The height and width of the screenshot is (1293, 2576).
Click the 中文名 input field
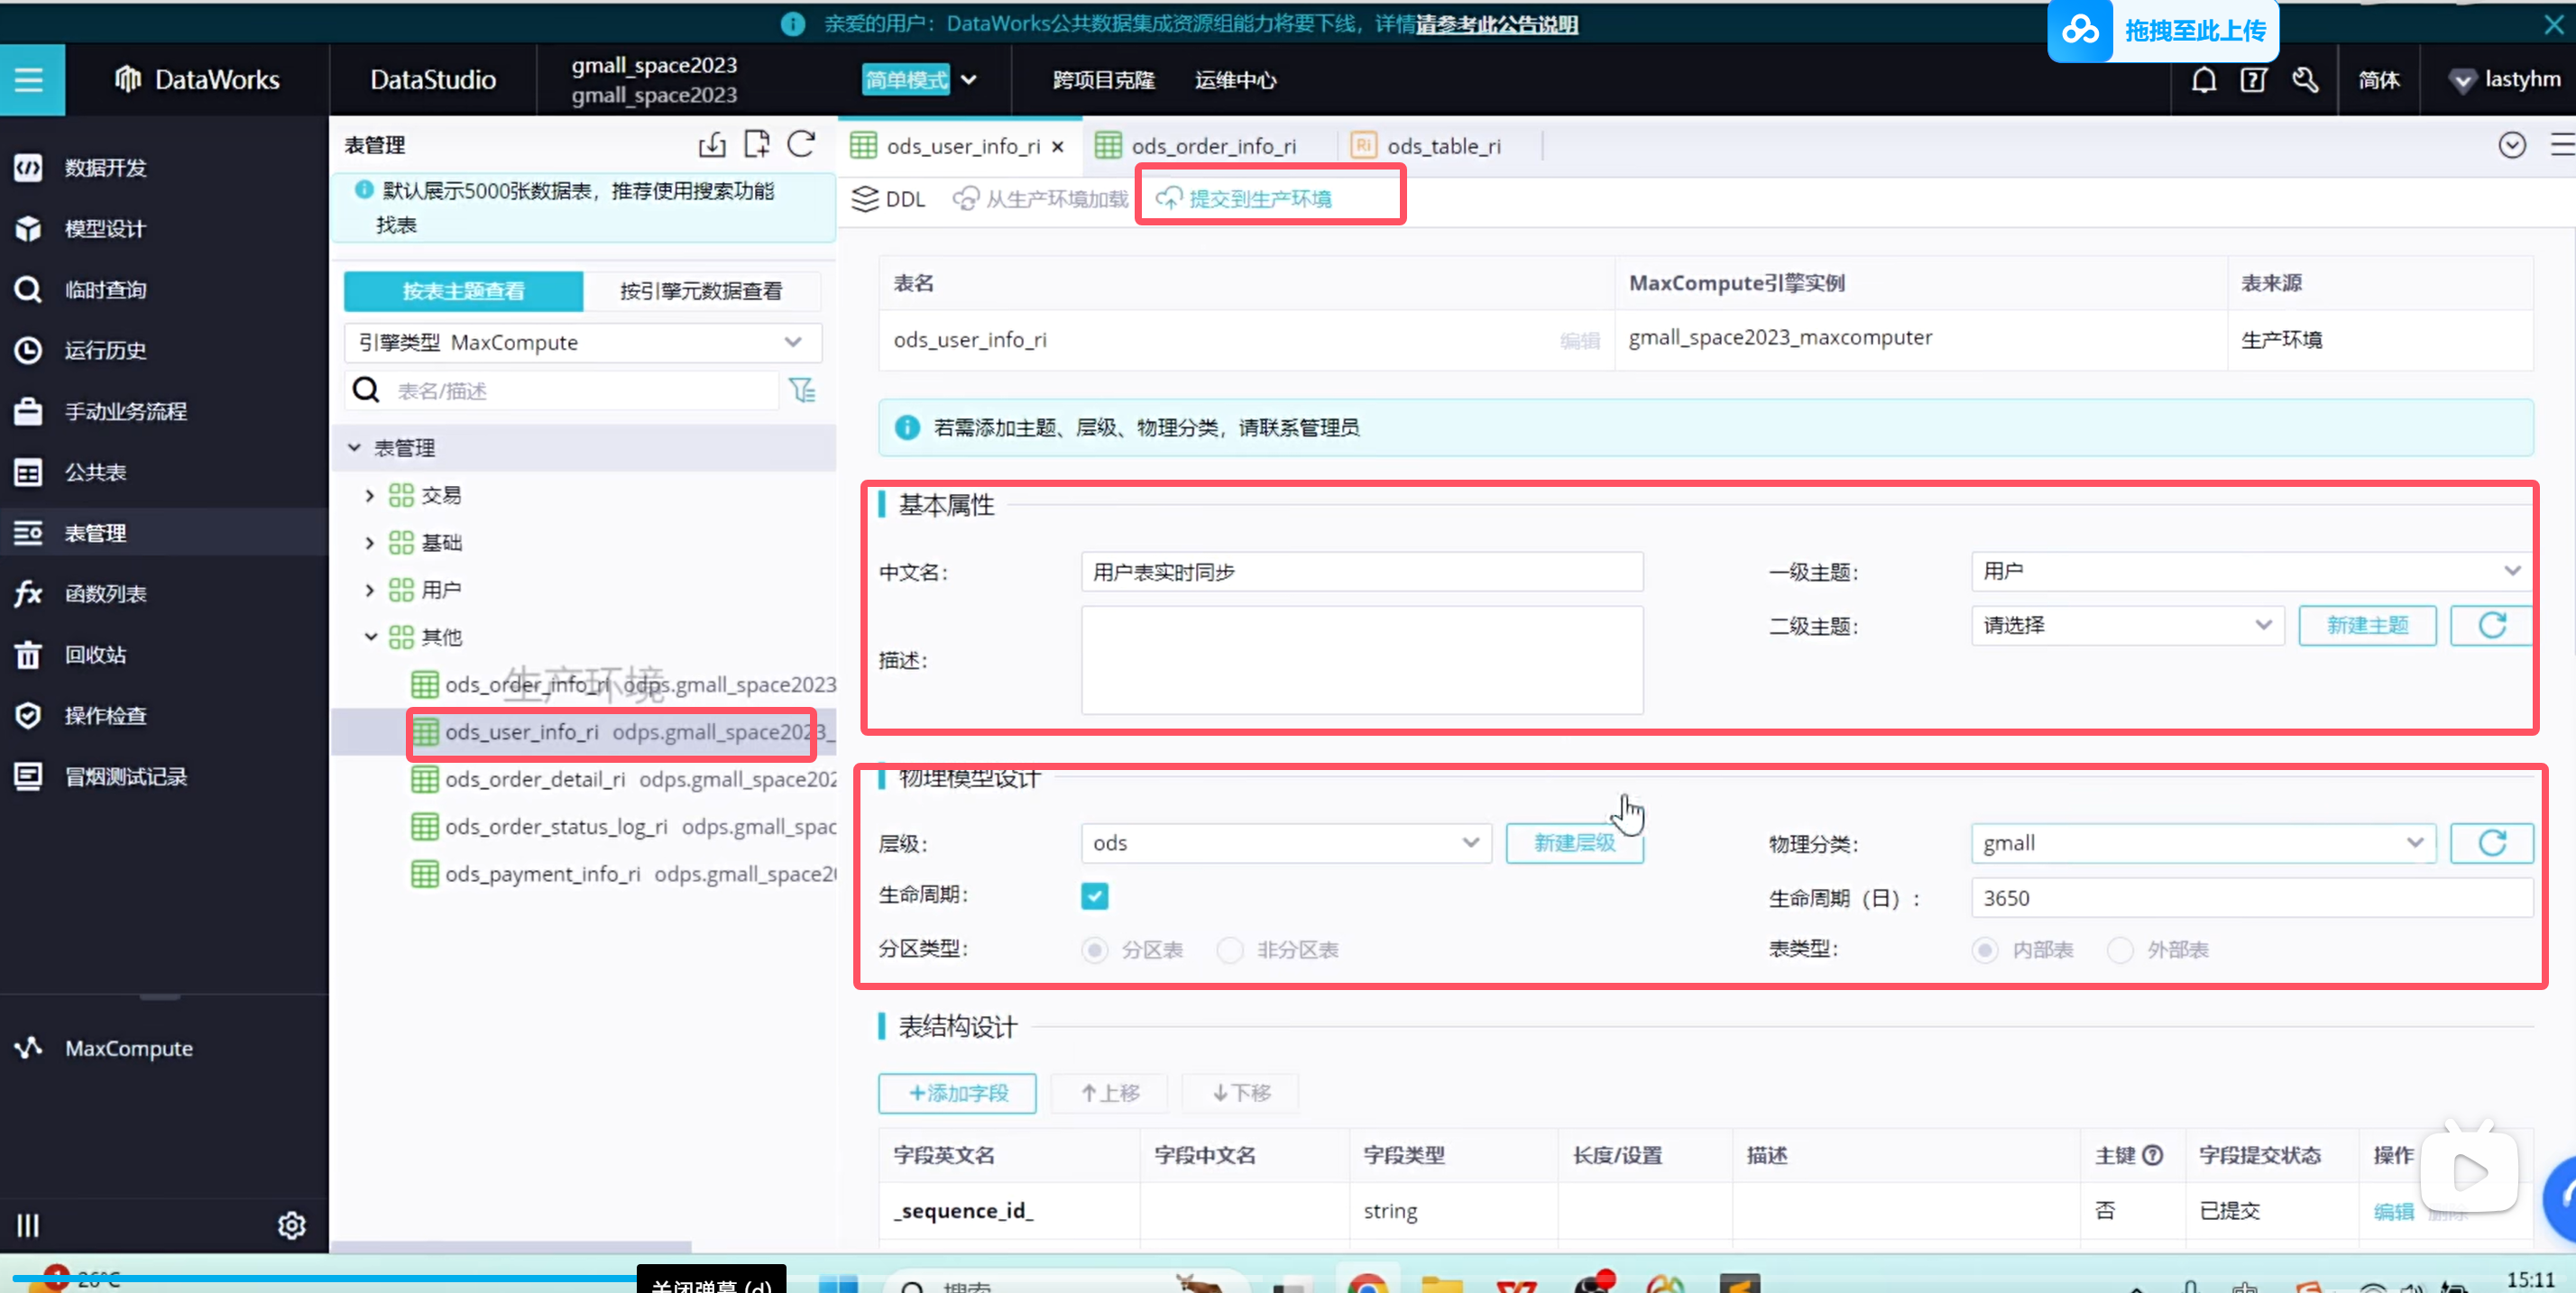click(x=1361, y=572)
